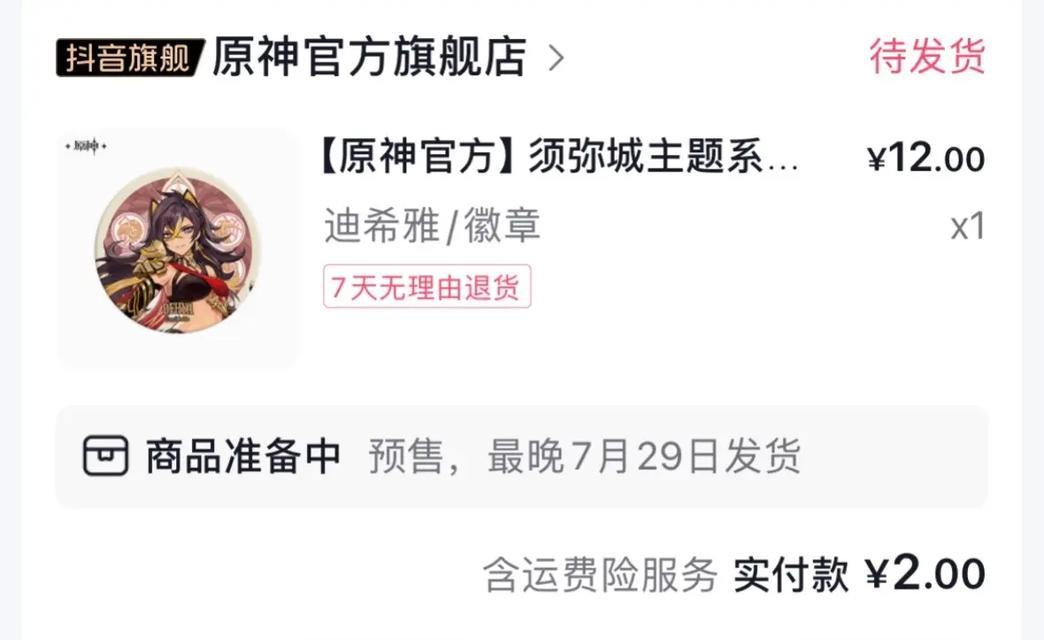
Task: Click the 含运费险服务 insurance label
Action: pos(600,574)
